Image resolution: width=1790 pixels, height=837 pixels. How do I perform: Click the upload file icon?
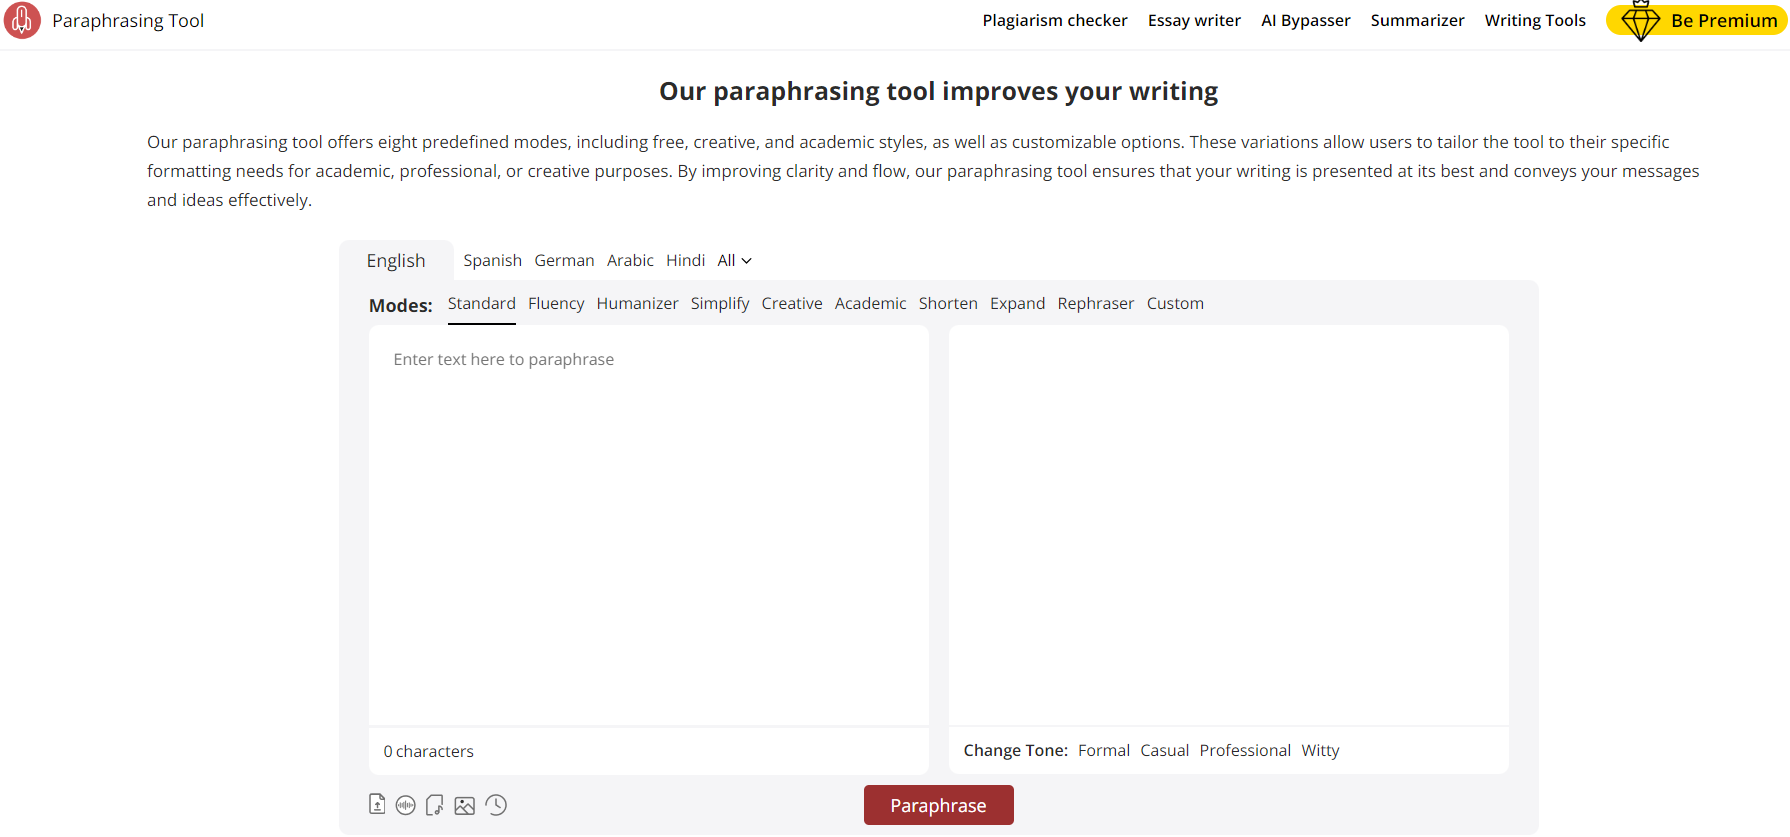(377, 804)
